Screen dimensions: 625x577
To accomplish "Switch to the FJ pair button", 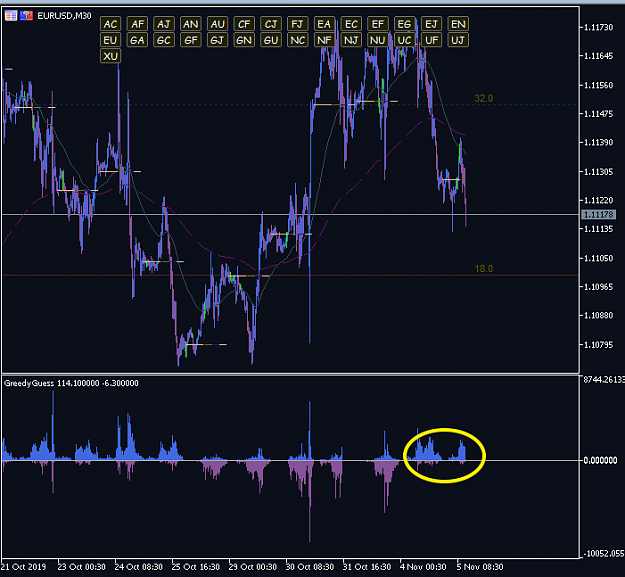I will (x=297, y=24).
